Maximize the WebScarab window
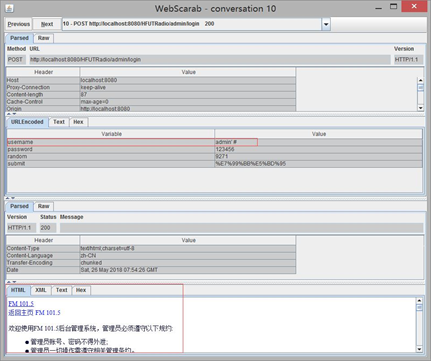431x361 pixels. [394, 6]
